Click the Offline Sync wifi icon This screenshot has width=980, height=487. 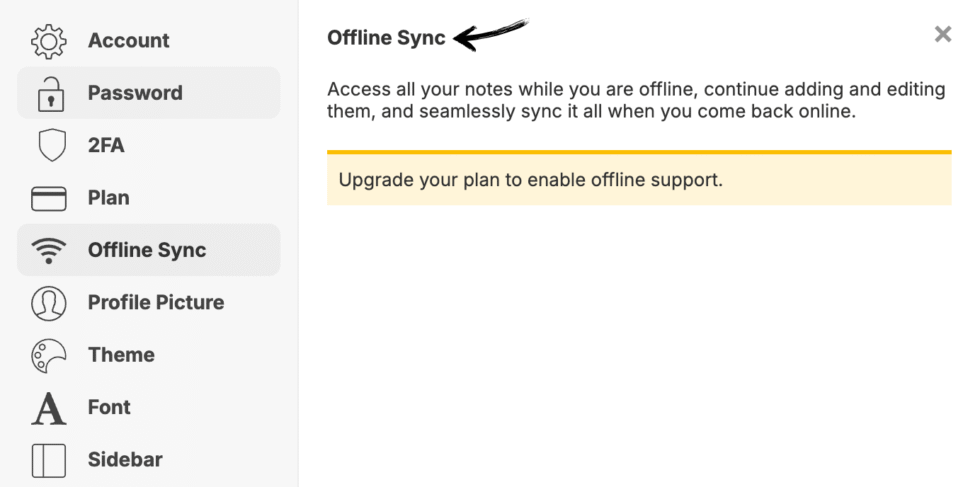click(49, 251)
